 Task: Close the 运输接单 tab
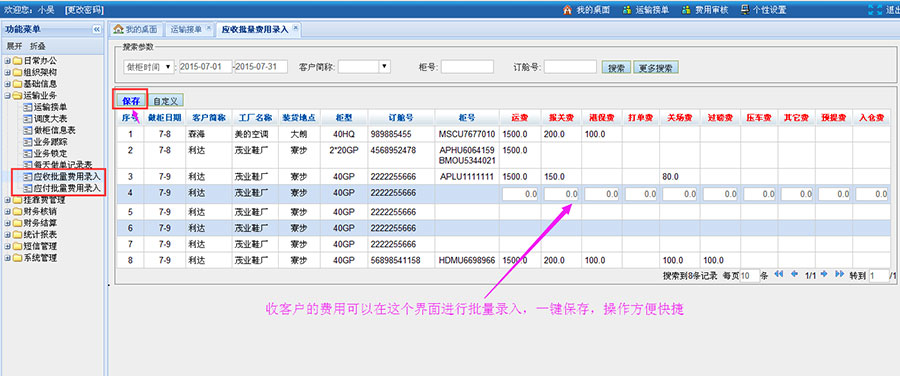pos(209,28)
